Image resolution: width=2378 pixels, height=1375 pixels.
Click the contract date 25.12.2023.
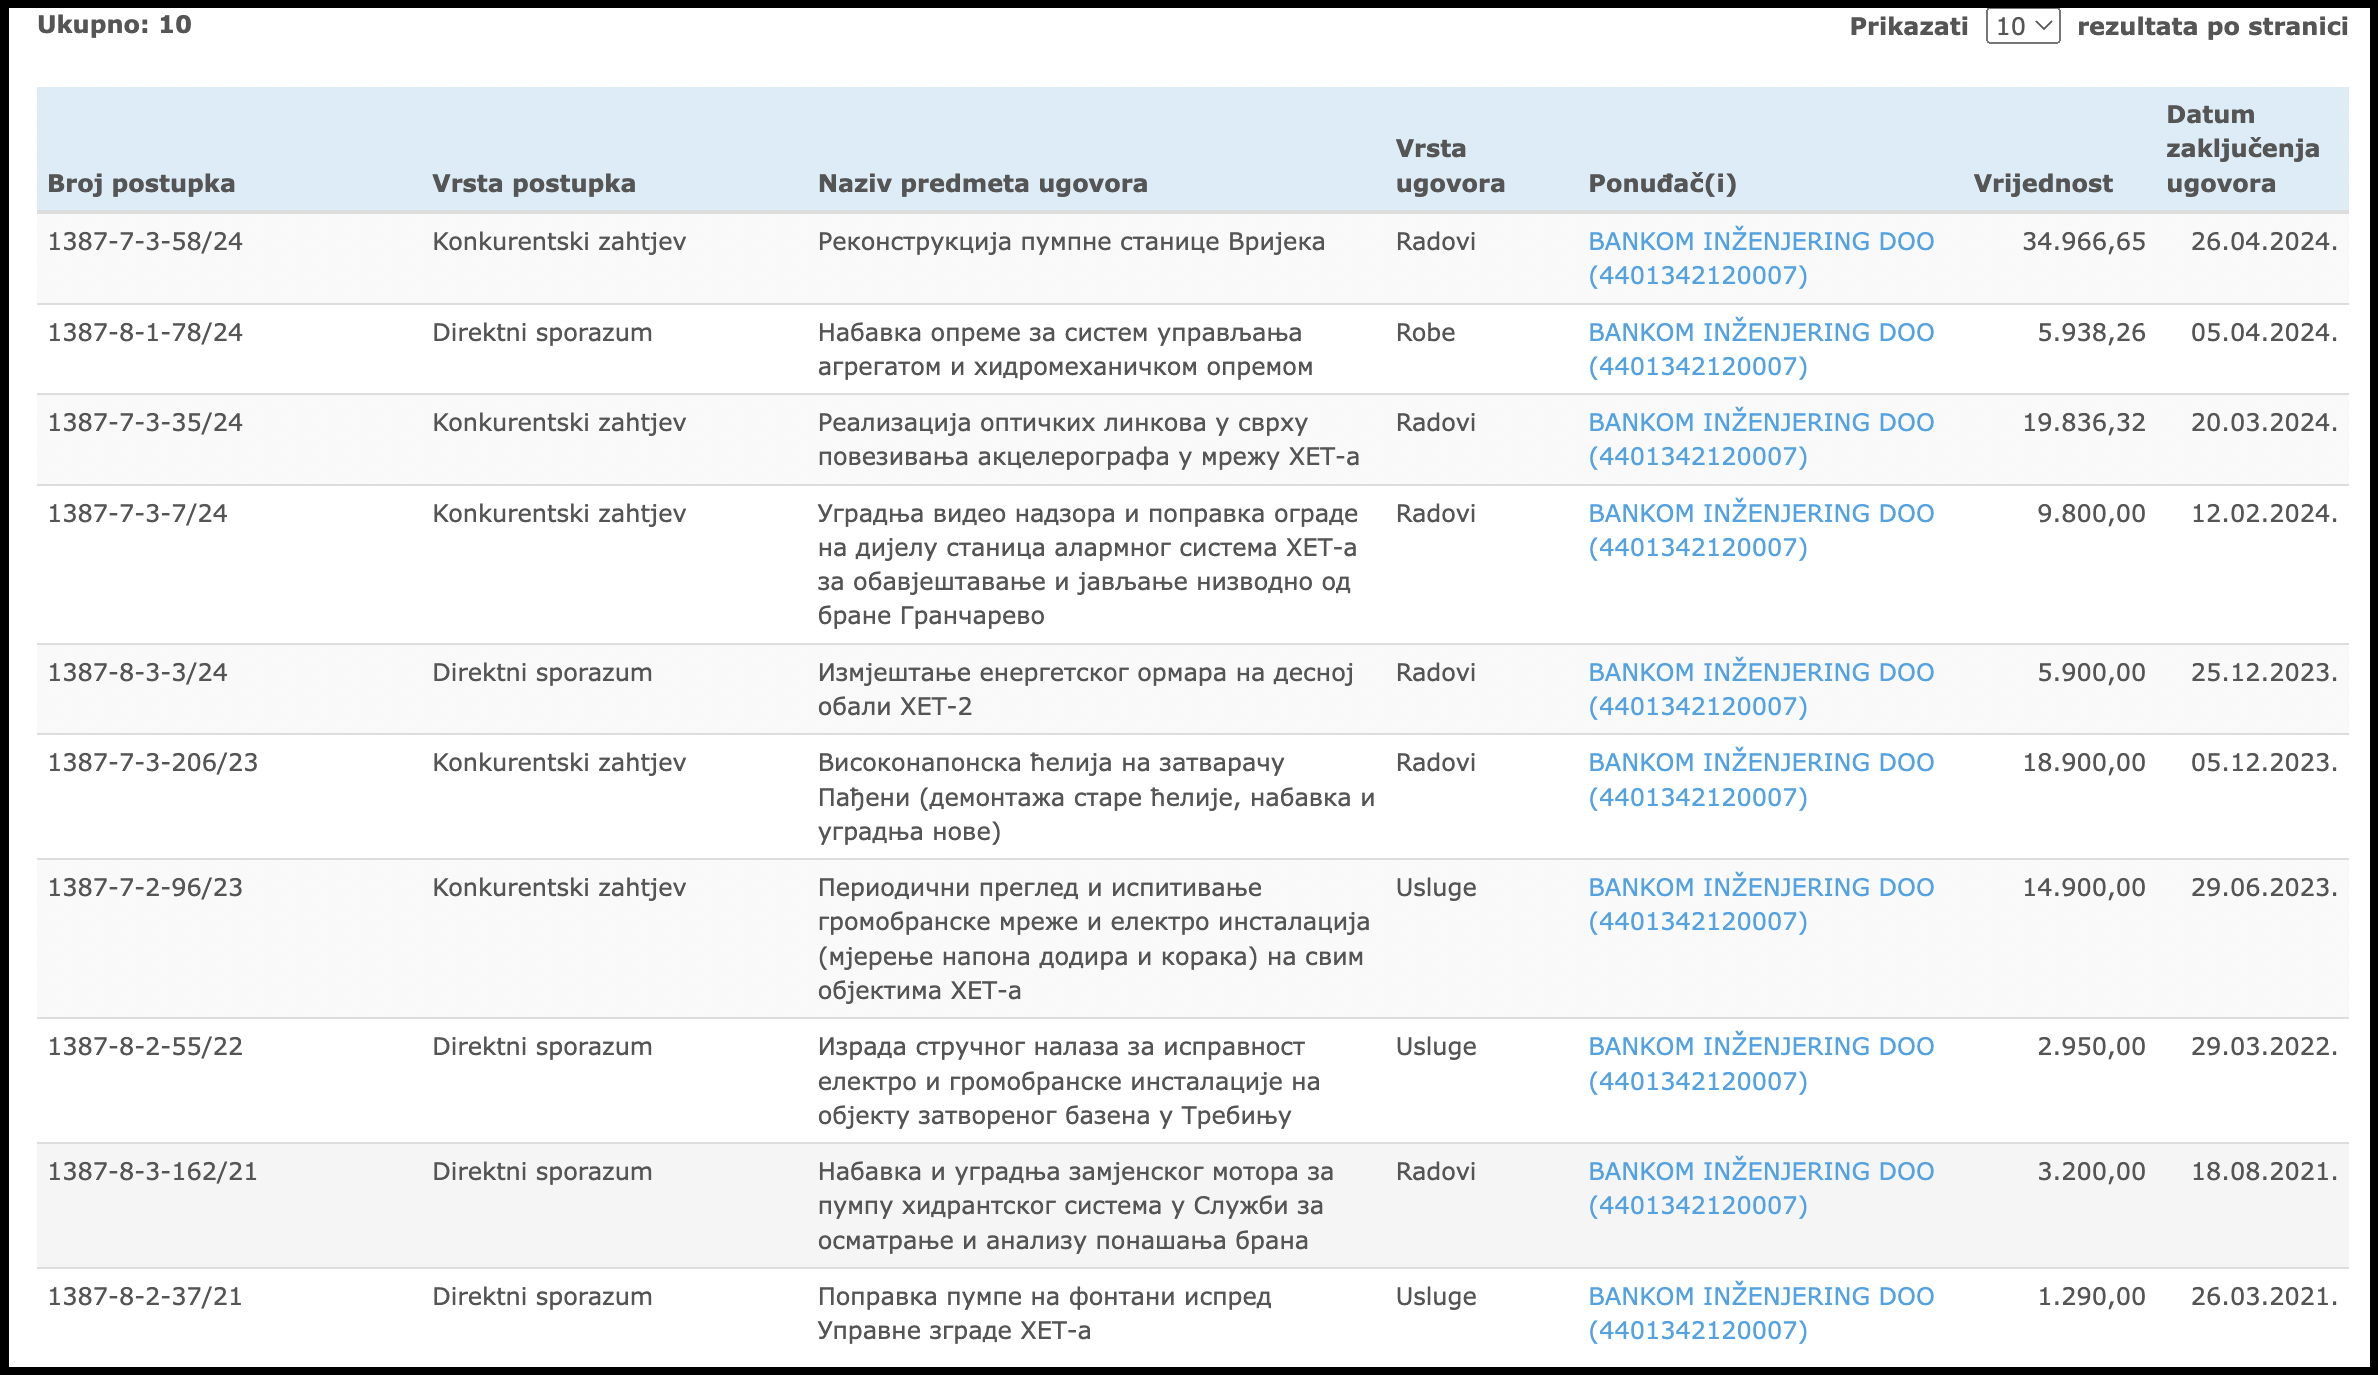click(2264, 673)
